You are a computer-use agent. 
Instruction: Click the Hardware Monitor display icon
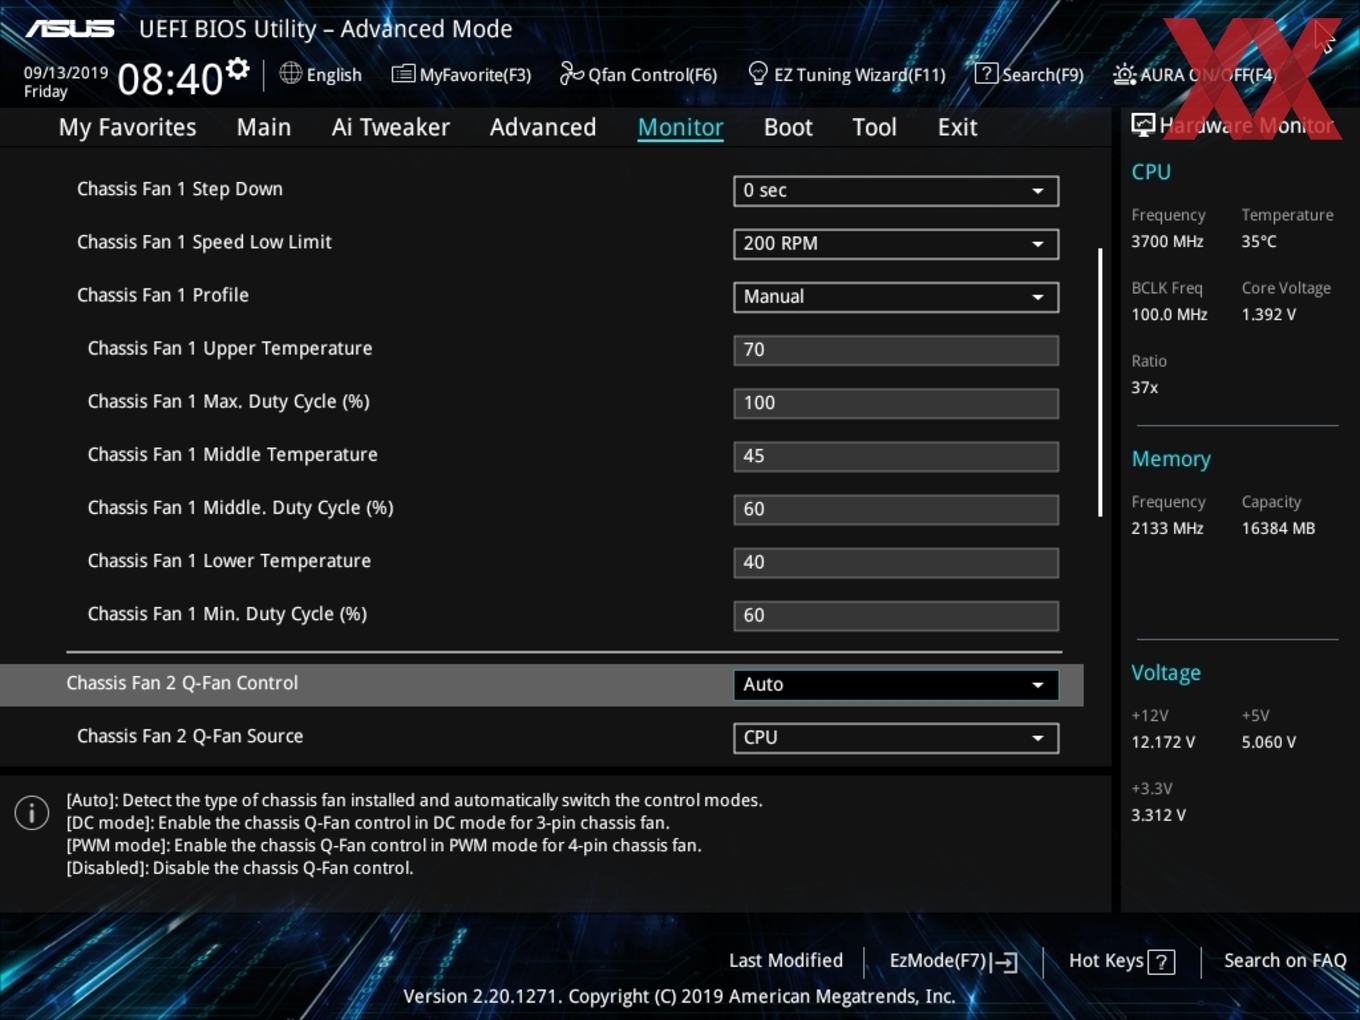1143,125
